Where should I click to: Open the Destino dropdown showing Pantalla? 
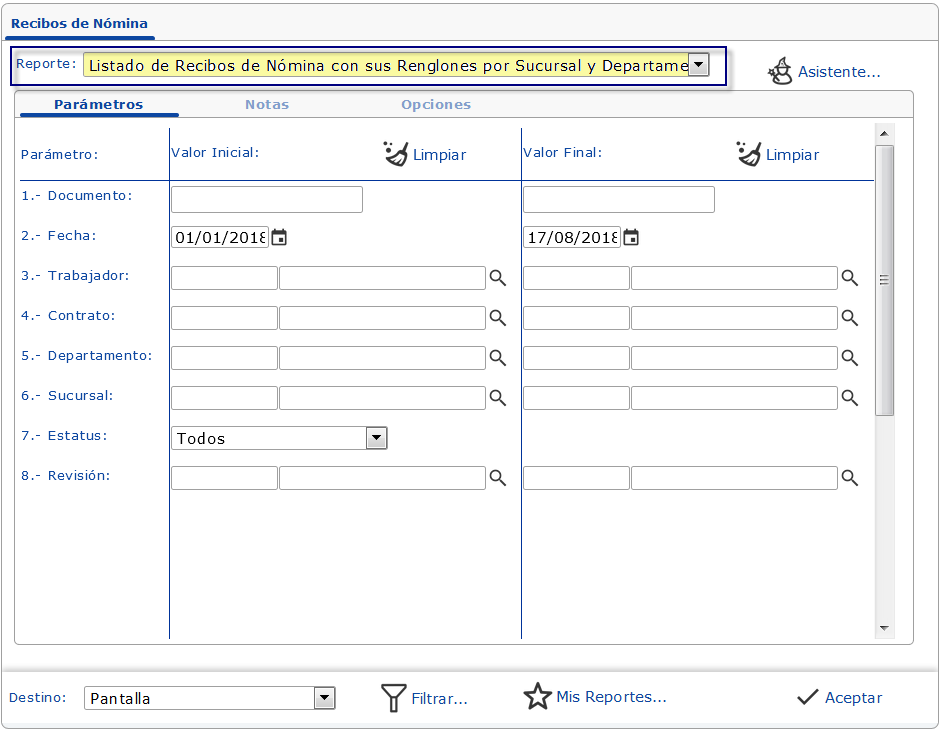click(x=324, y=698)
